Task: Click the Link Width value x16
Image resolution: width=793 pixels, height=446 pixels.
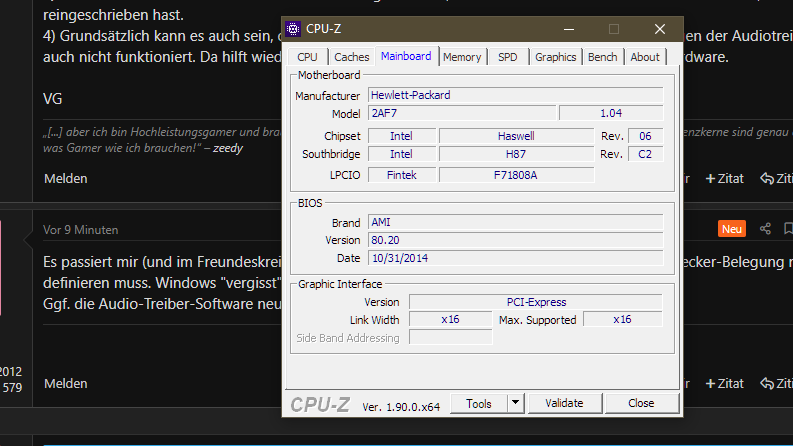Action: 450,320
